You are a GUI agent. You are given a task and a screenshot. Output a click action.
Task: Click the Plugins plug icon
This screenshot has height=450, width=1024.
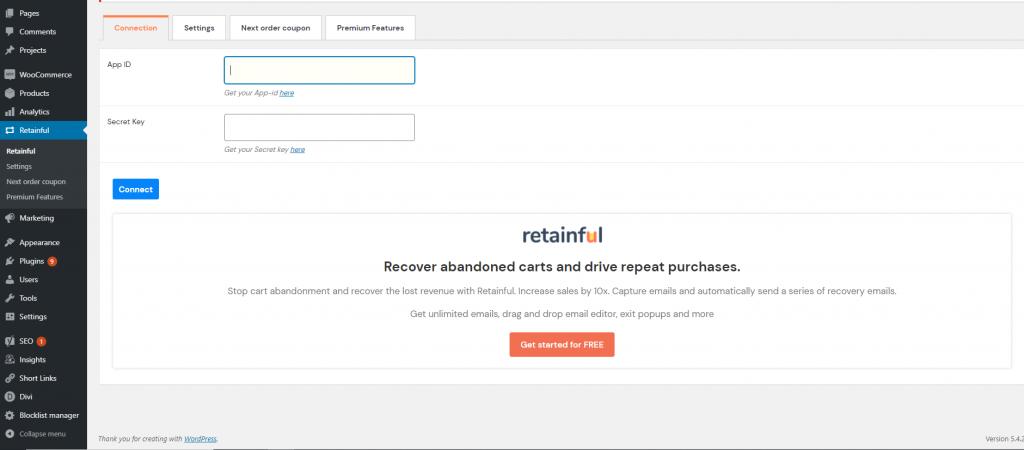tap(9, 261)
